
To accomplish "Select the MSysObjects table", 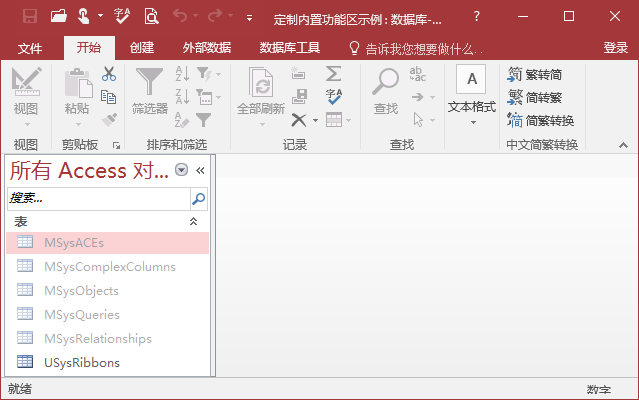I will click(108, 291).
